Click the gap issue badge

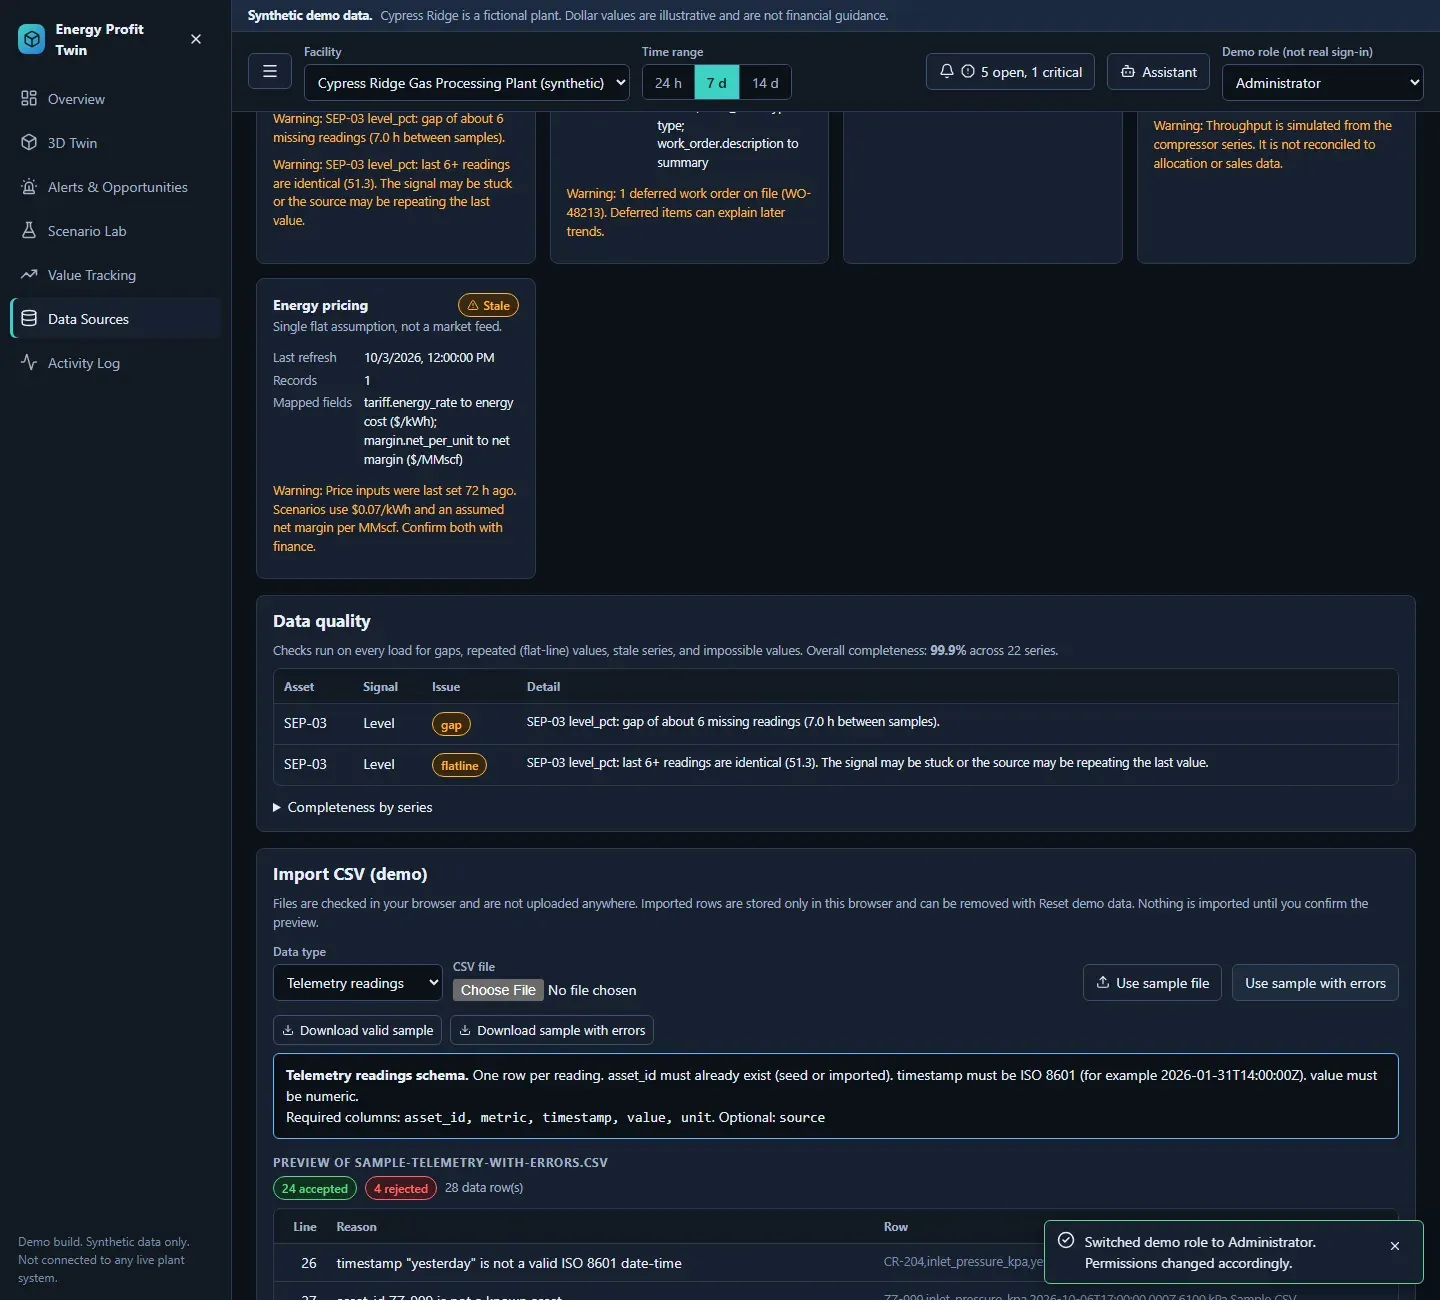point(451,725)
